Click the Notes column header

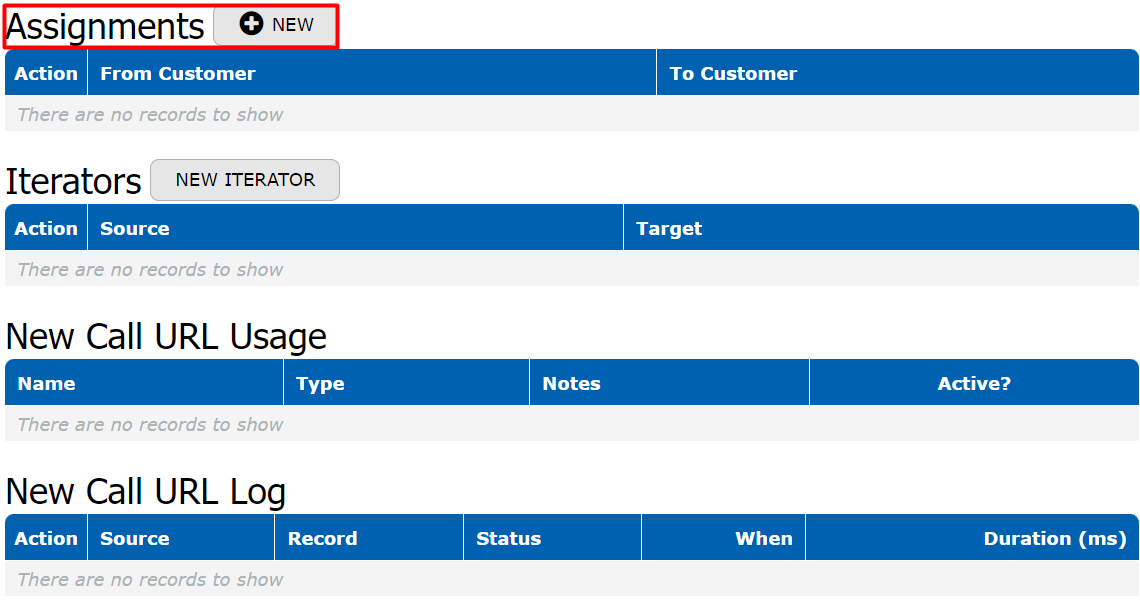(670, 383)
